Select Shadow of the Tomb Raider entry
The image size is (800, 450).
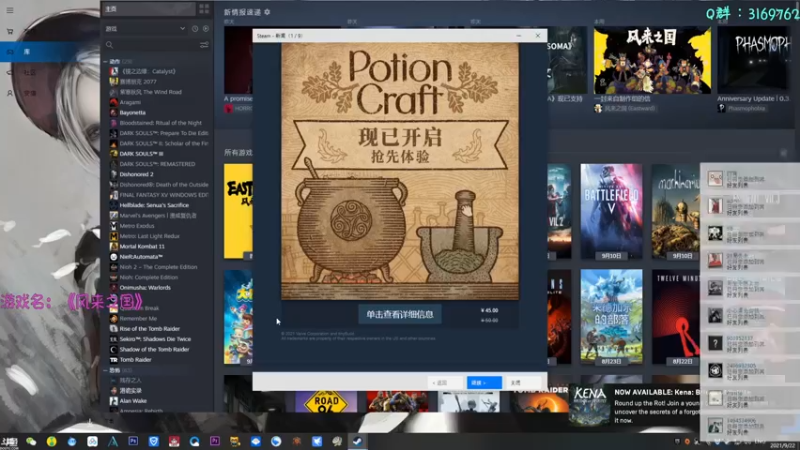(x=154, y=349)
